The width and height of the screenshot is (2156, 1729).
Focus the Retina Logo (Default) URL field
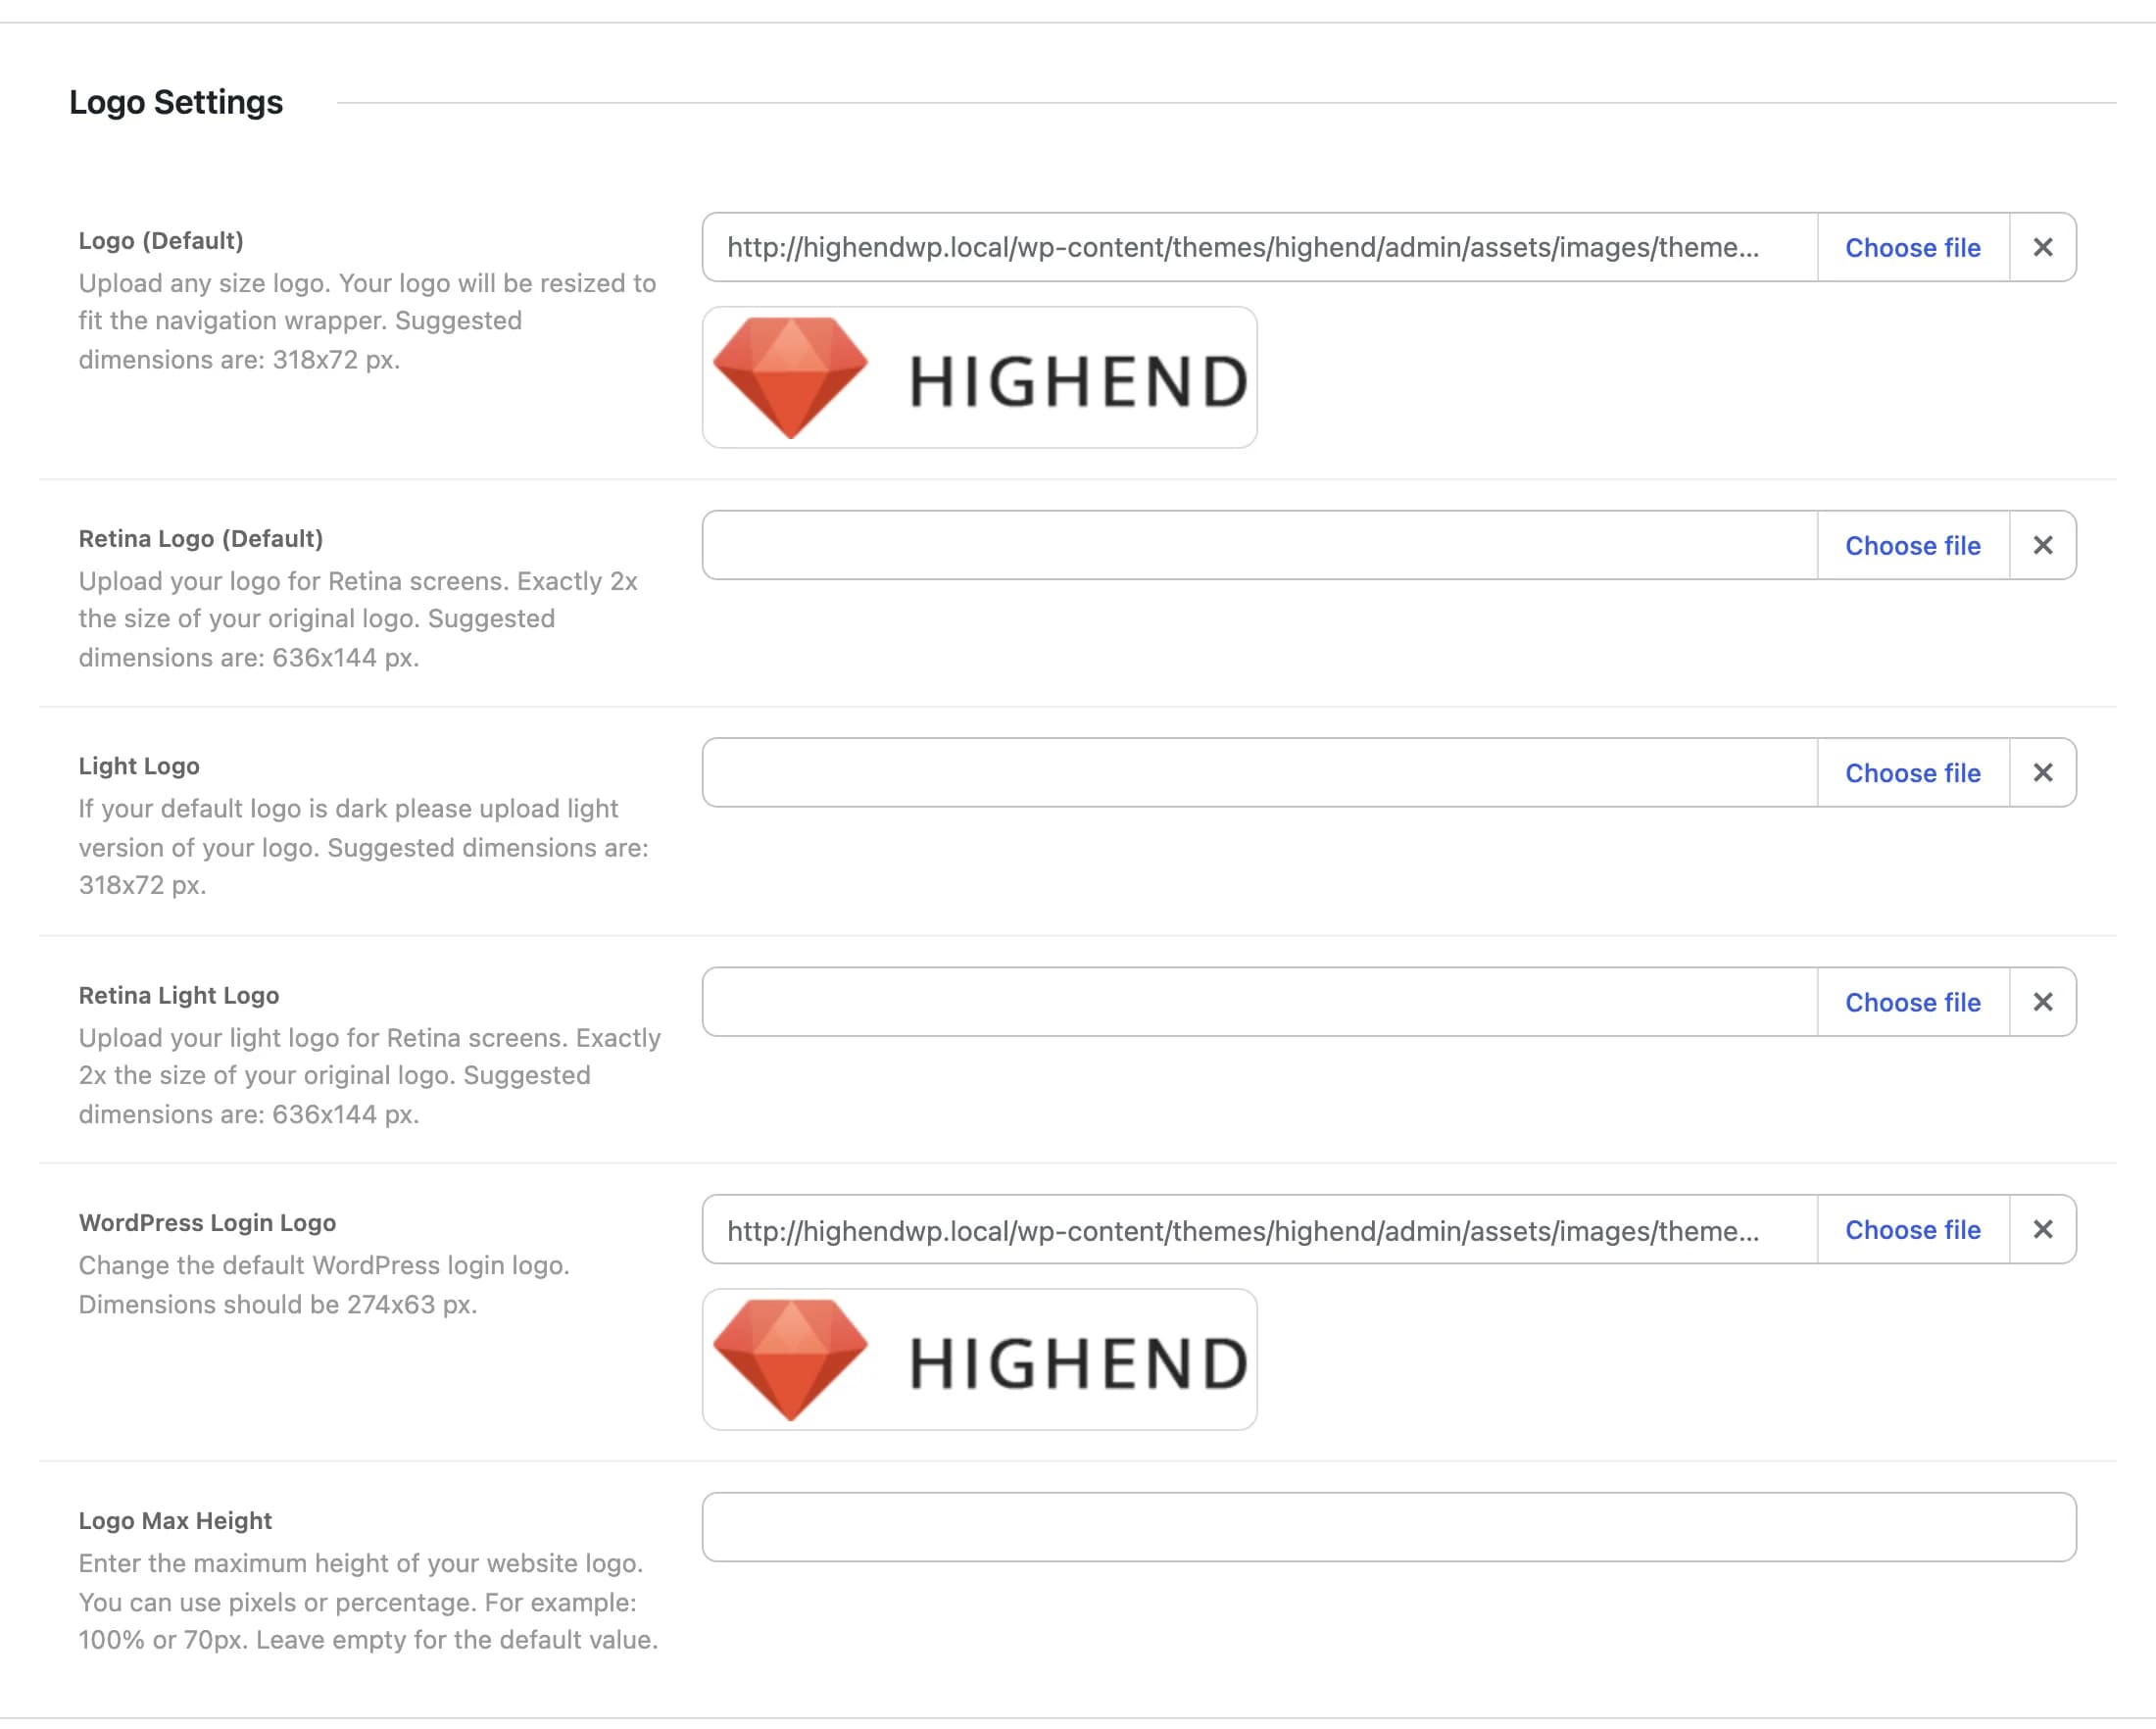(1259, 545)
